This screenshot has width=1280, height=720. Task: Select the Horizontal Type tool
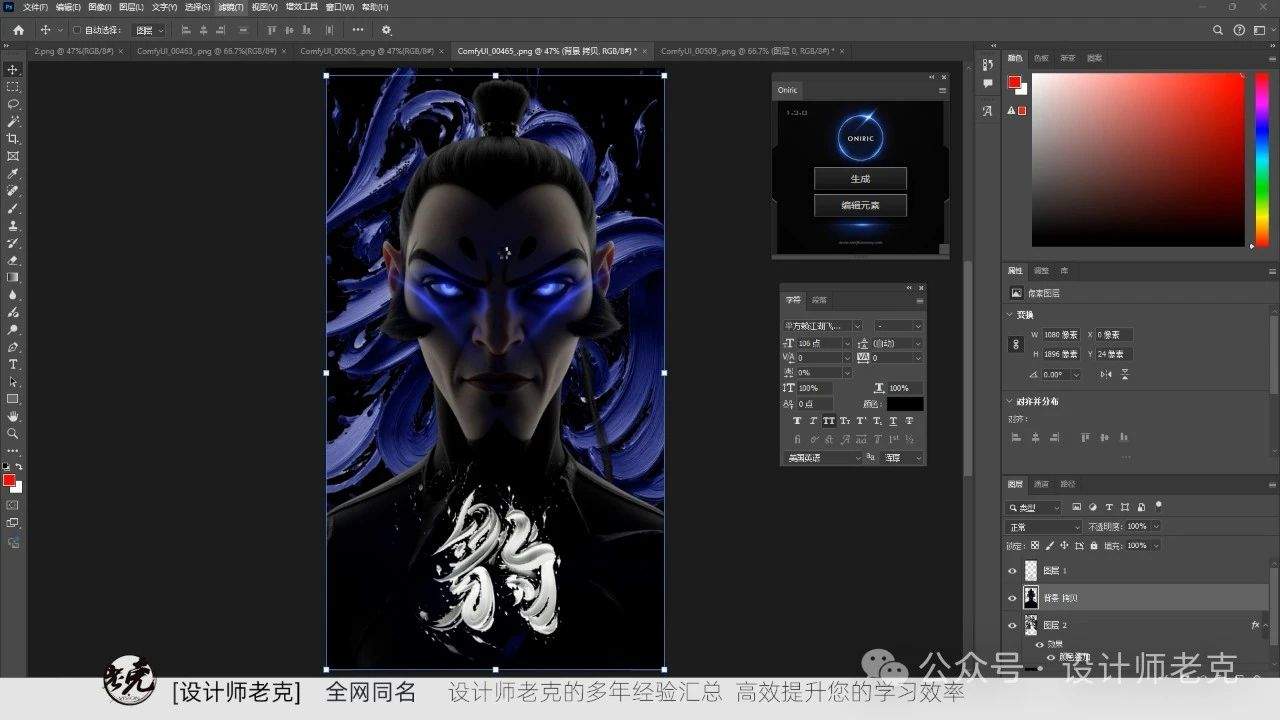pyautogui.click(x=13, y=364)
